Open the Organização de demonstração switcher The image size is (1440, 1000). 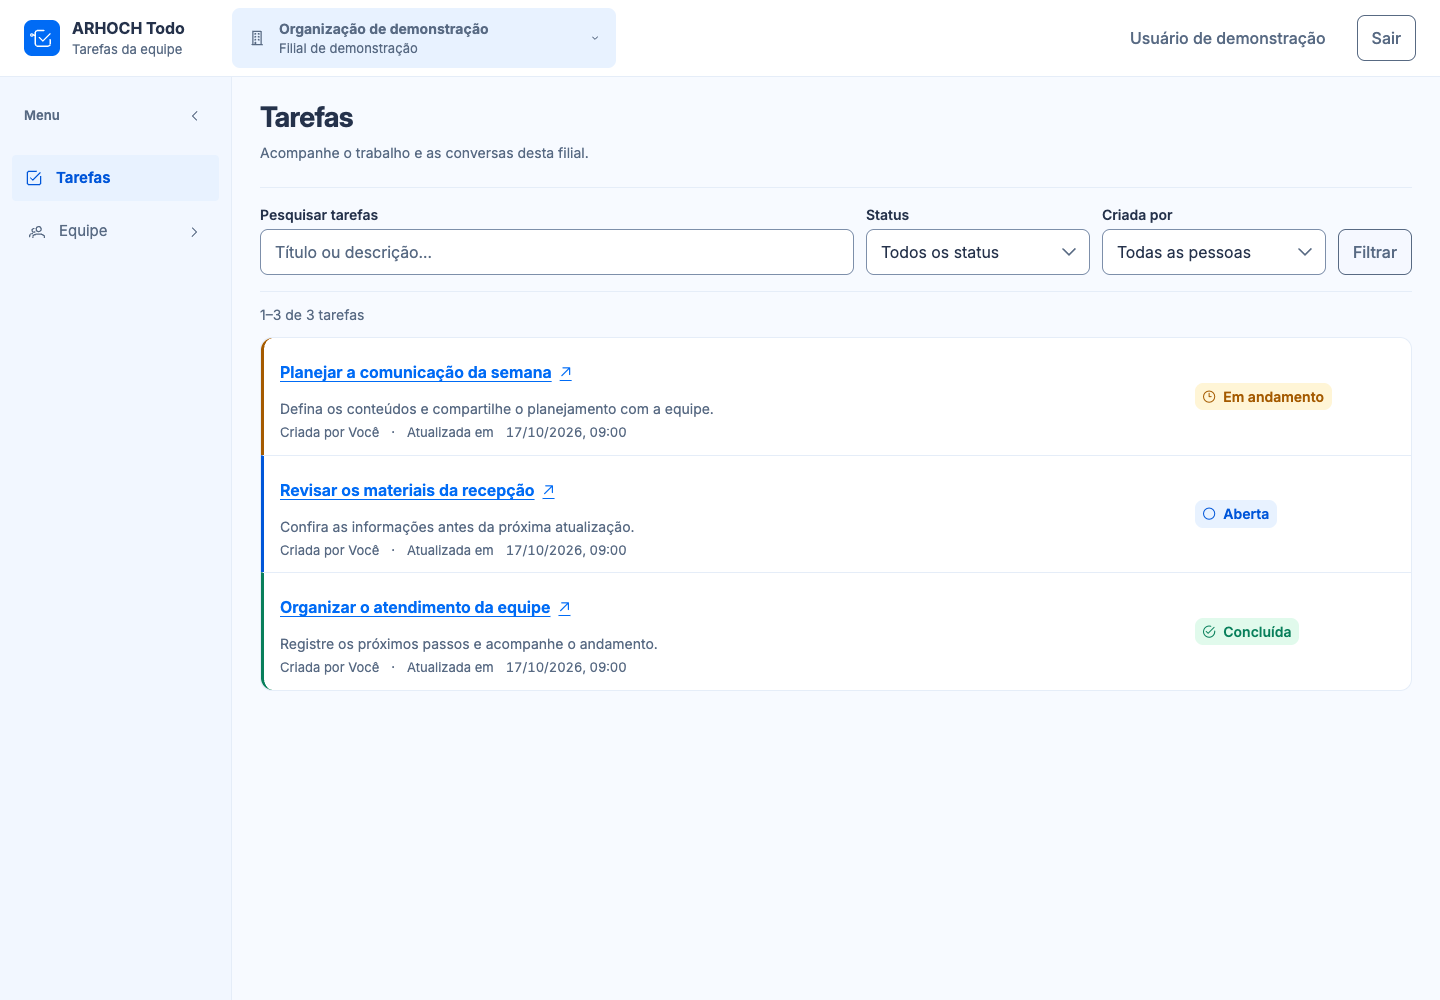click(424, 38)
